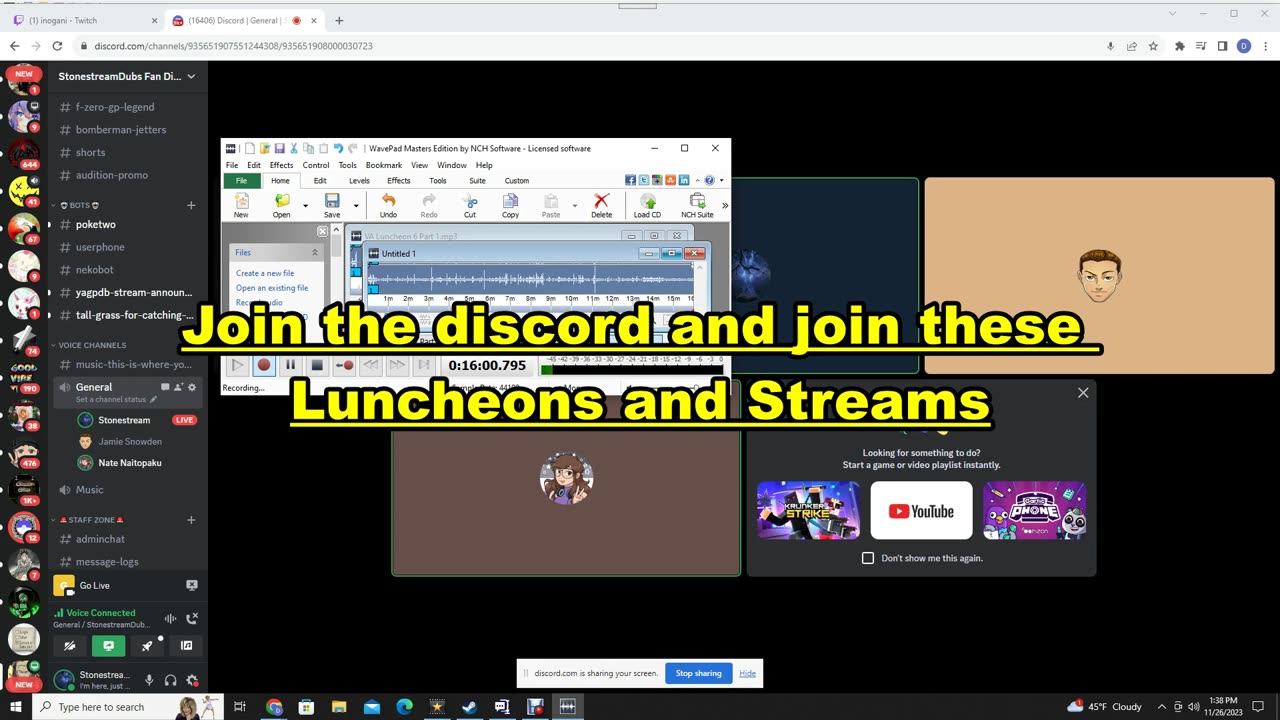The width and height of the screenshot is (1280, 720).
Task: Stop the WavePad recording
Action: tap(317, 366)
